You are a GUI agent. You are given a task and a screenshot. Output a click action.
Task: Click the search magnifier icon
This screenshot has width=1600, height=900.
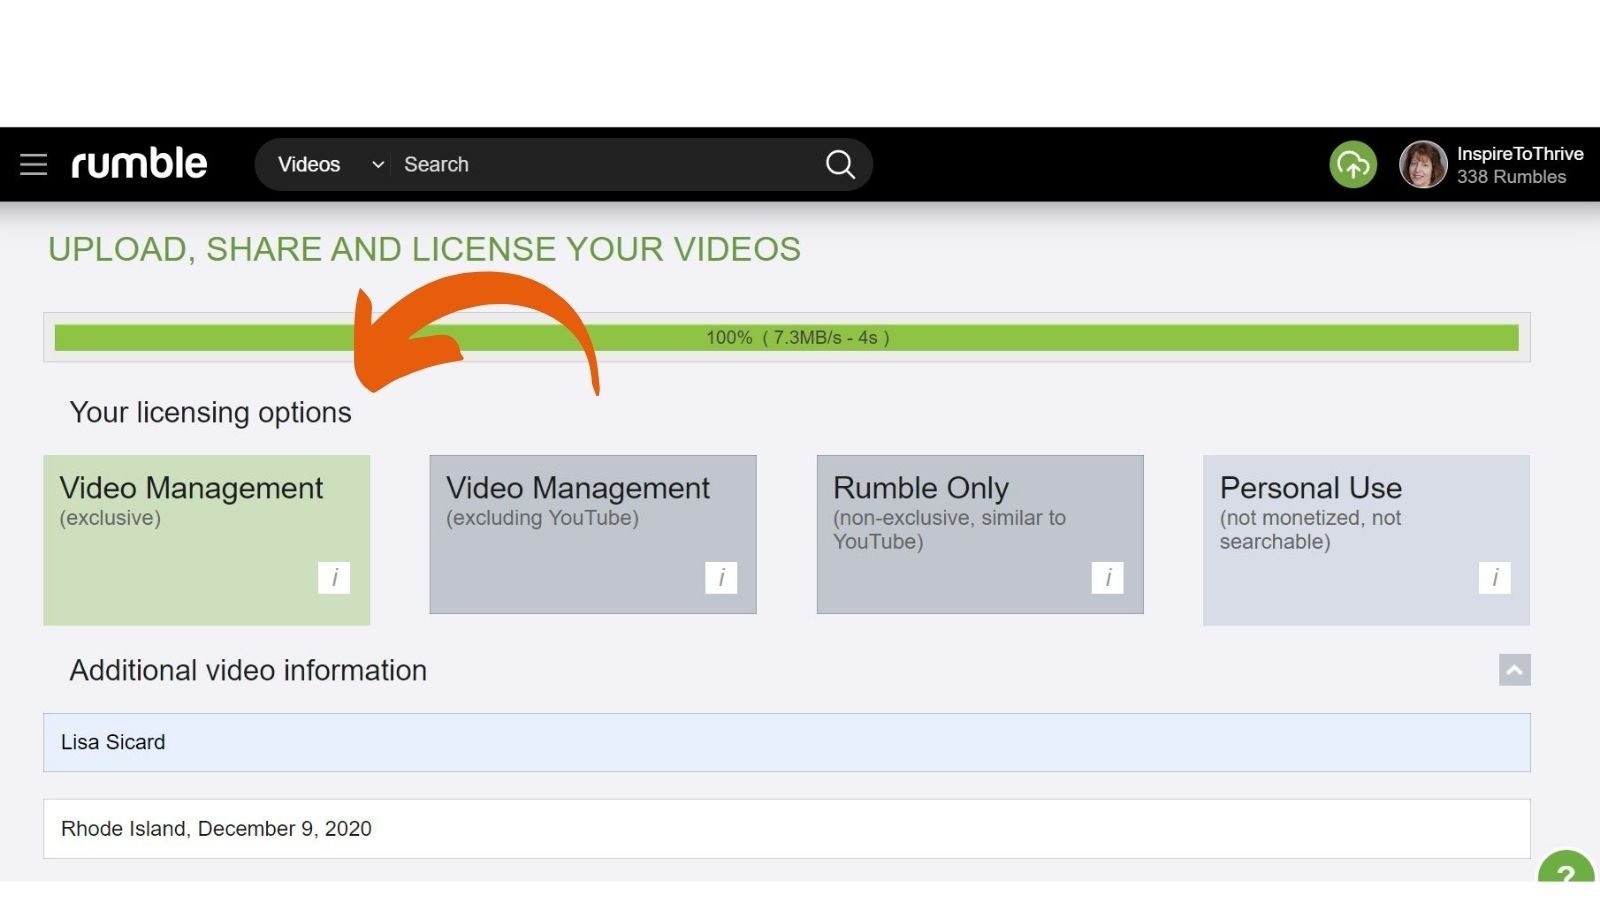click(x=839, y=164)
